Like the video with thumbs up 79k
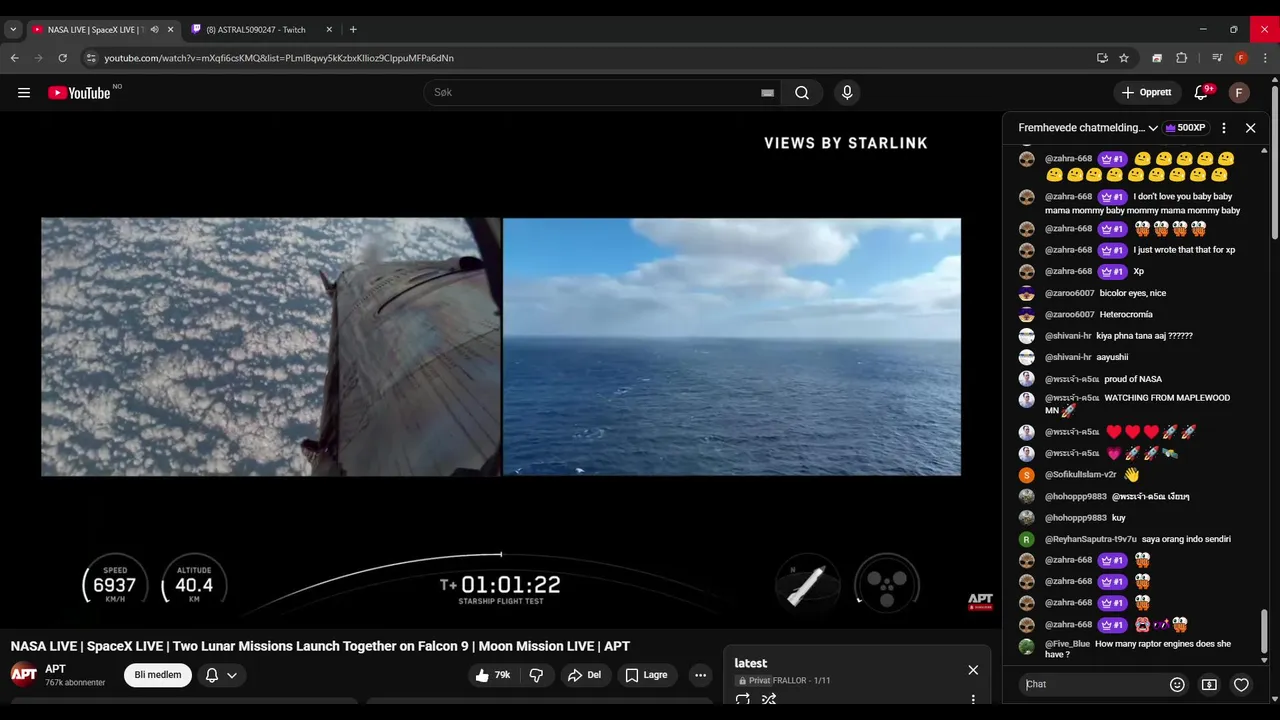 (x=493, y=675)
